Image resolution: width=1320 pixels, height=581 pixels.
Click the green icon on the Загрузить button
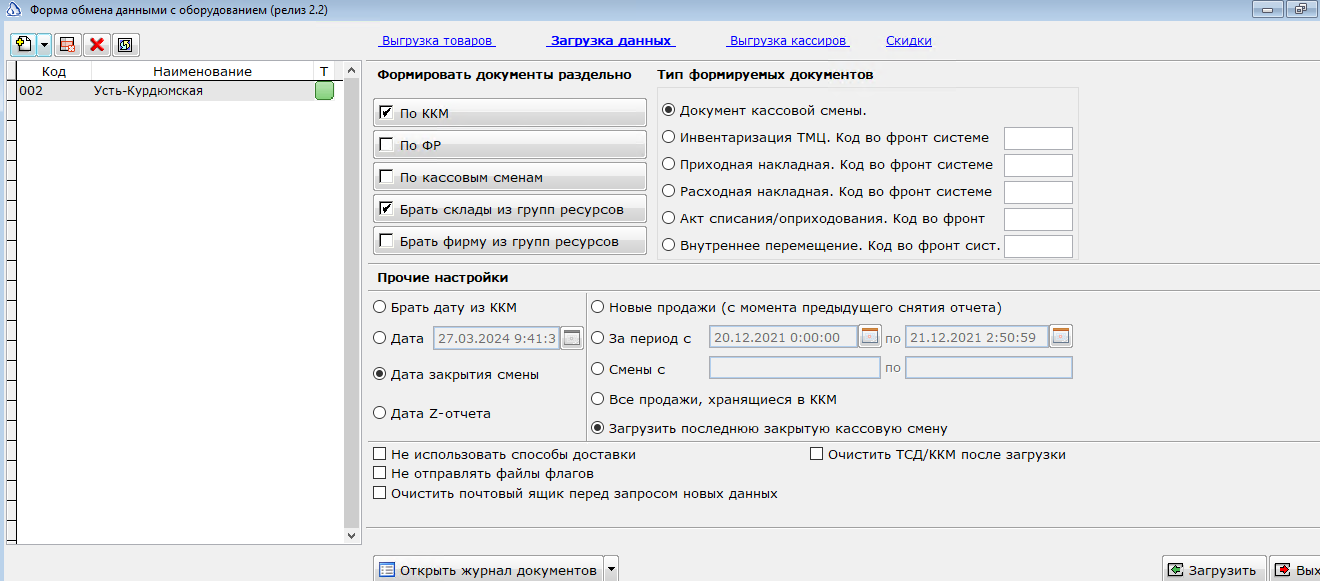click(1176, 570)
